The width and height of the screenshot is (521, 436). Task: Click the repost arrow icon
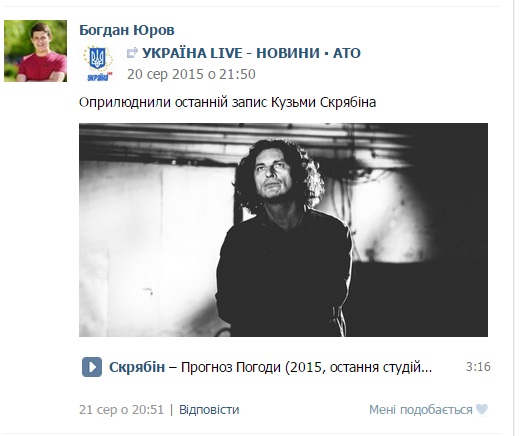pyautogui.click(x=132, y=53)
